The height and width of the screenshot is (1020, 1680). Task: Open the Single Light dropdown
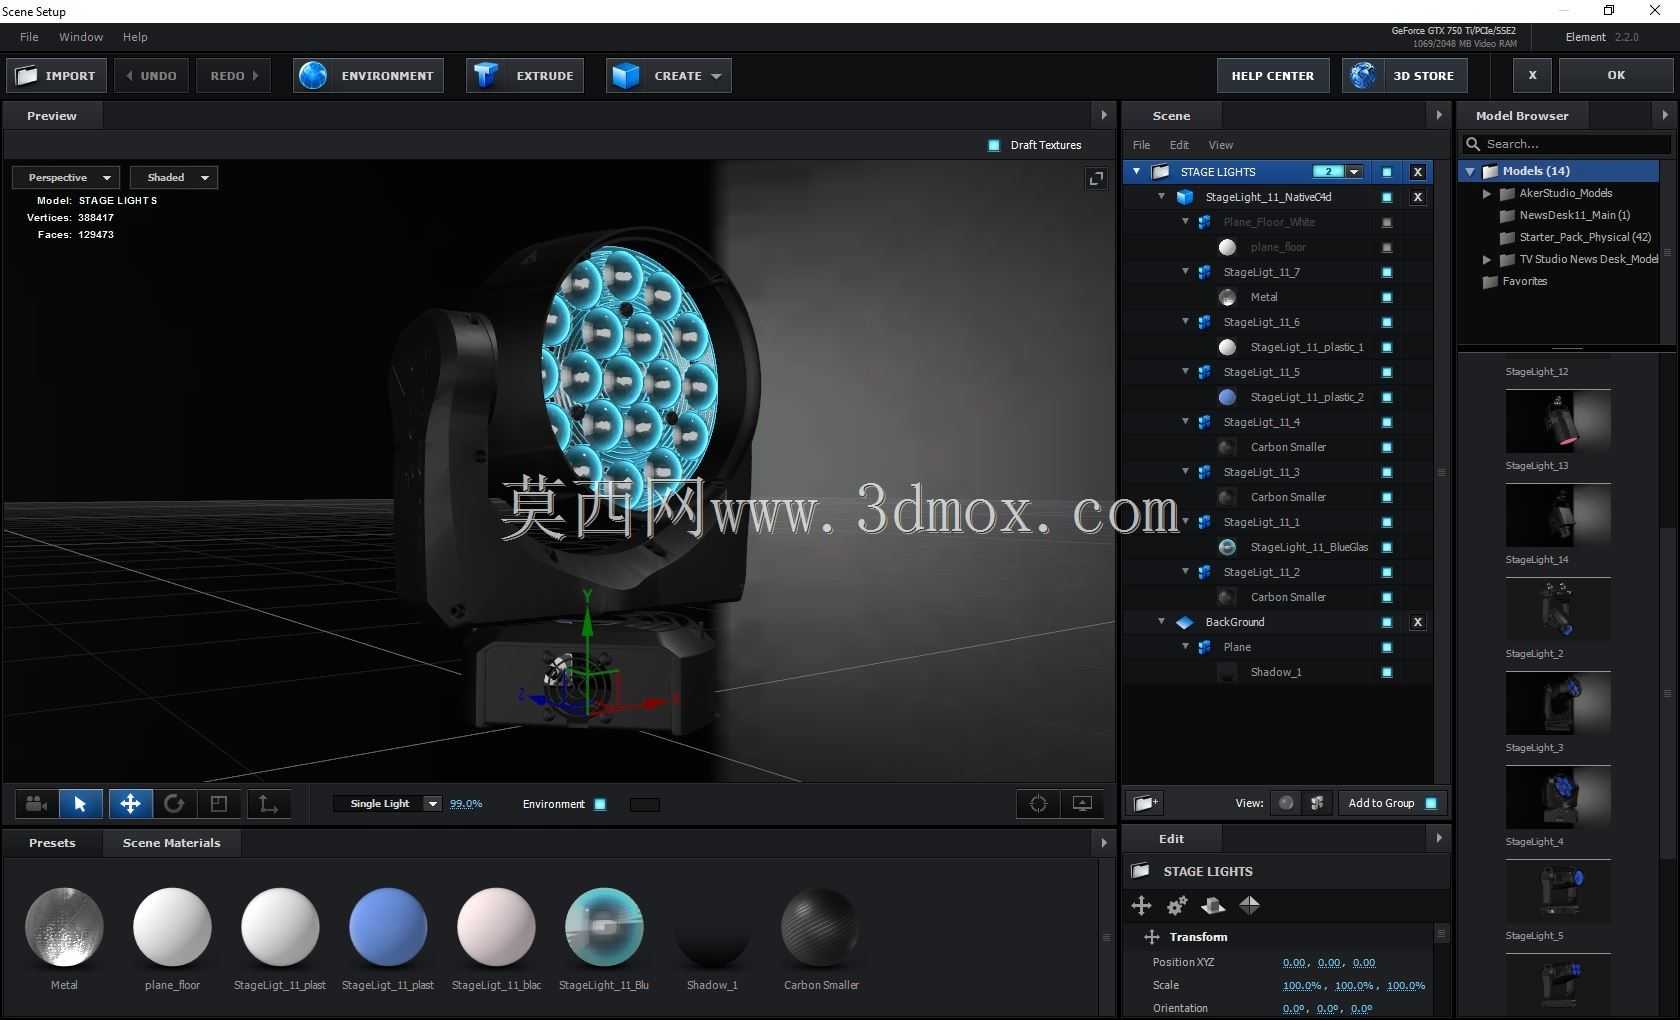click(387, 804)
